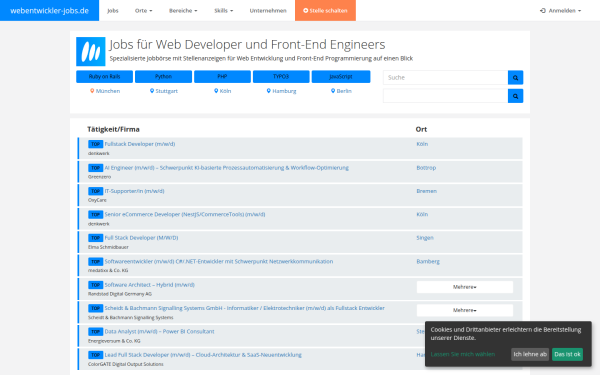
Task: Open the Full Stack Developer (M/W/D) job
Action: pos(141,238)
